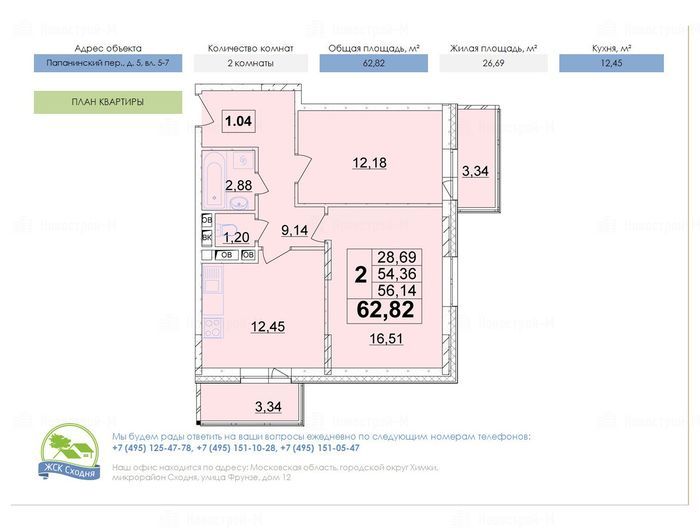Click living room area label 16,51
Image resolution: width=700 pixels, height=531 pixels.
(x=386, y=339)
